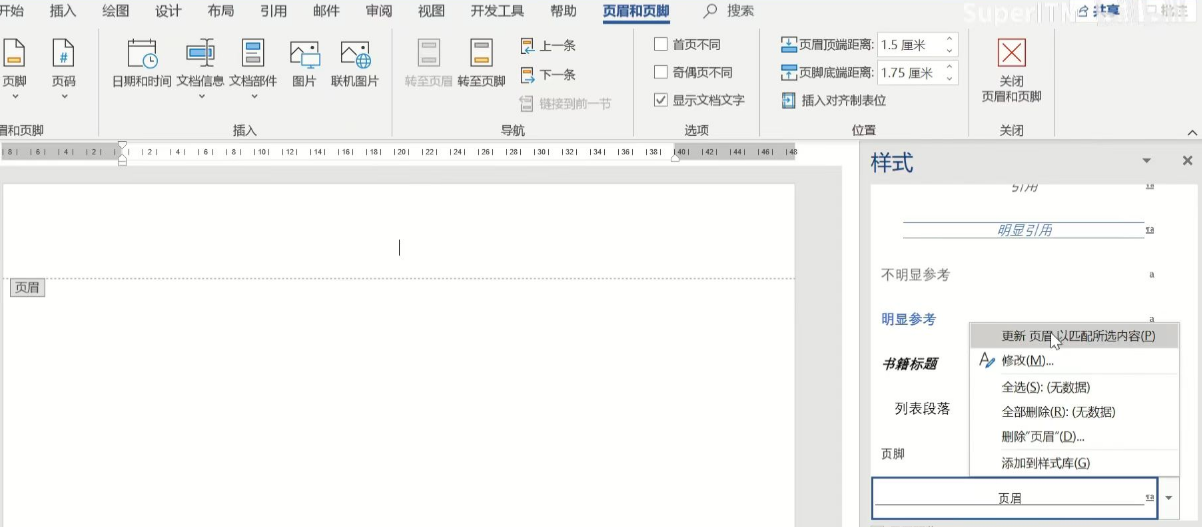
Task: Open the 绘图 ribbon tab
Action: [115, 11]
